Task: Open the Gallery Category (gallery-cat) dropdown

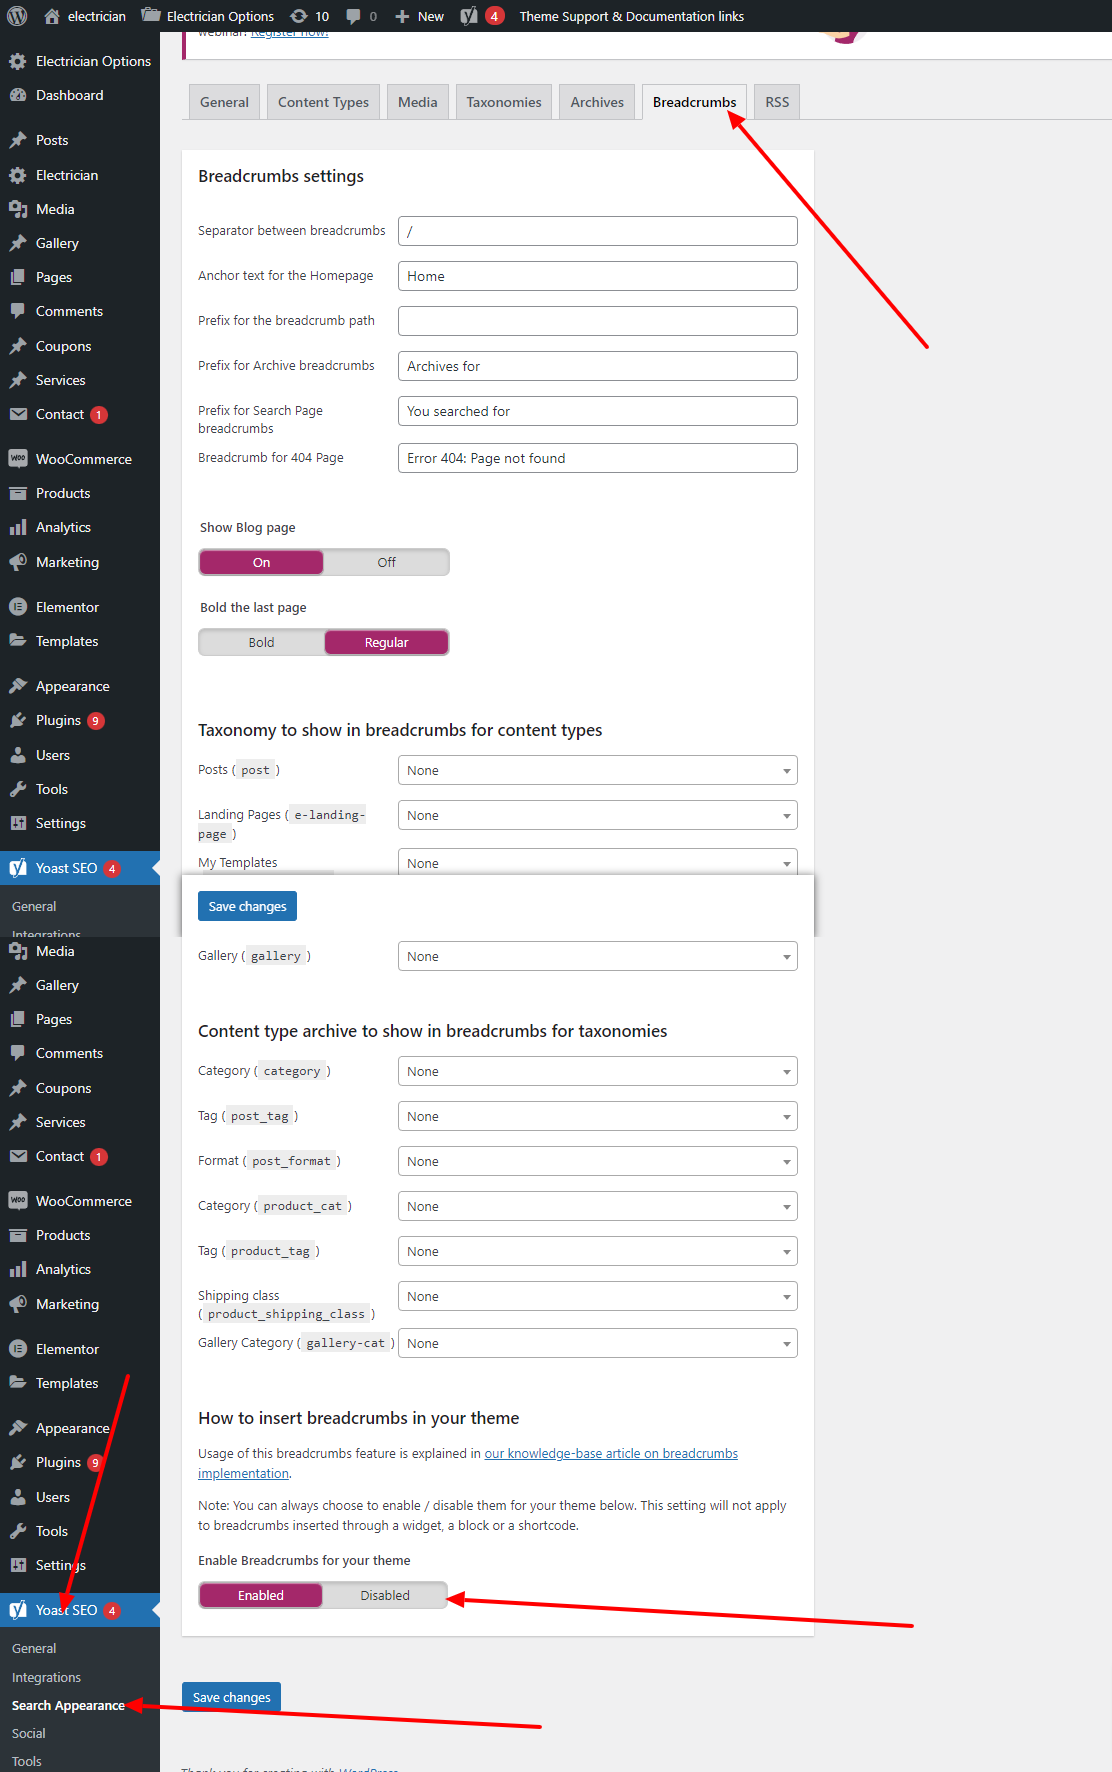Action: 598,1344
